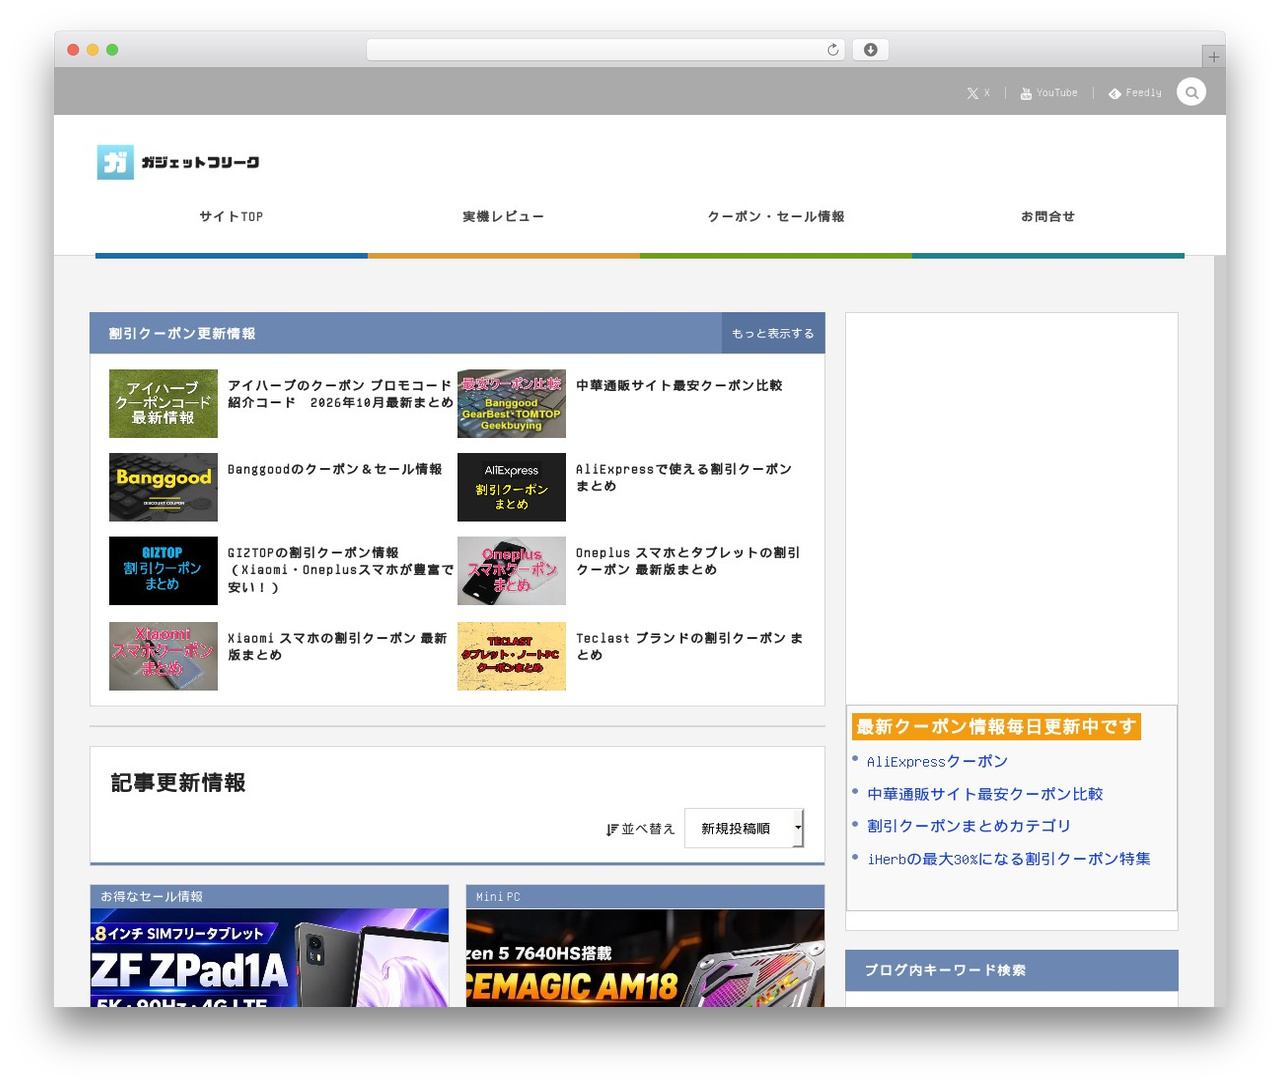Screen dimensions: 1280x1084
Task: Click the AliExpress 割引クーポン thumbnail
Action: pos(512,487)
